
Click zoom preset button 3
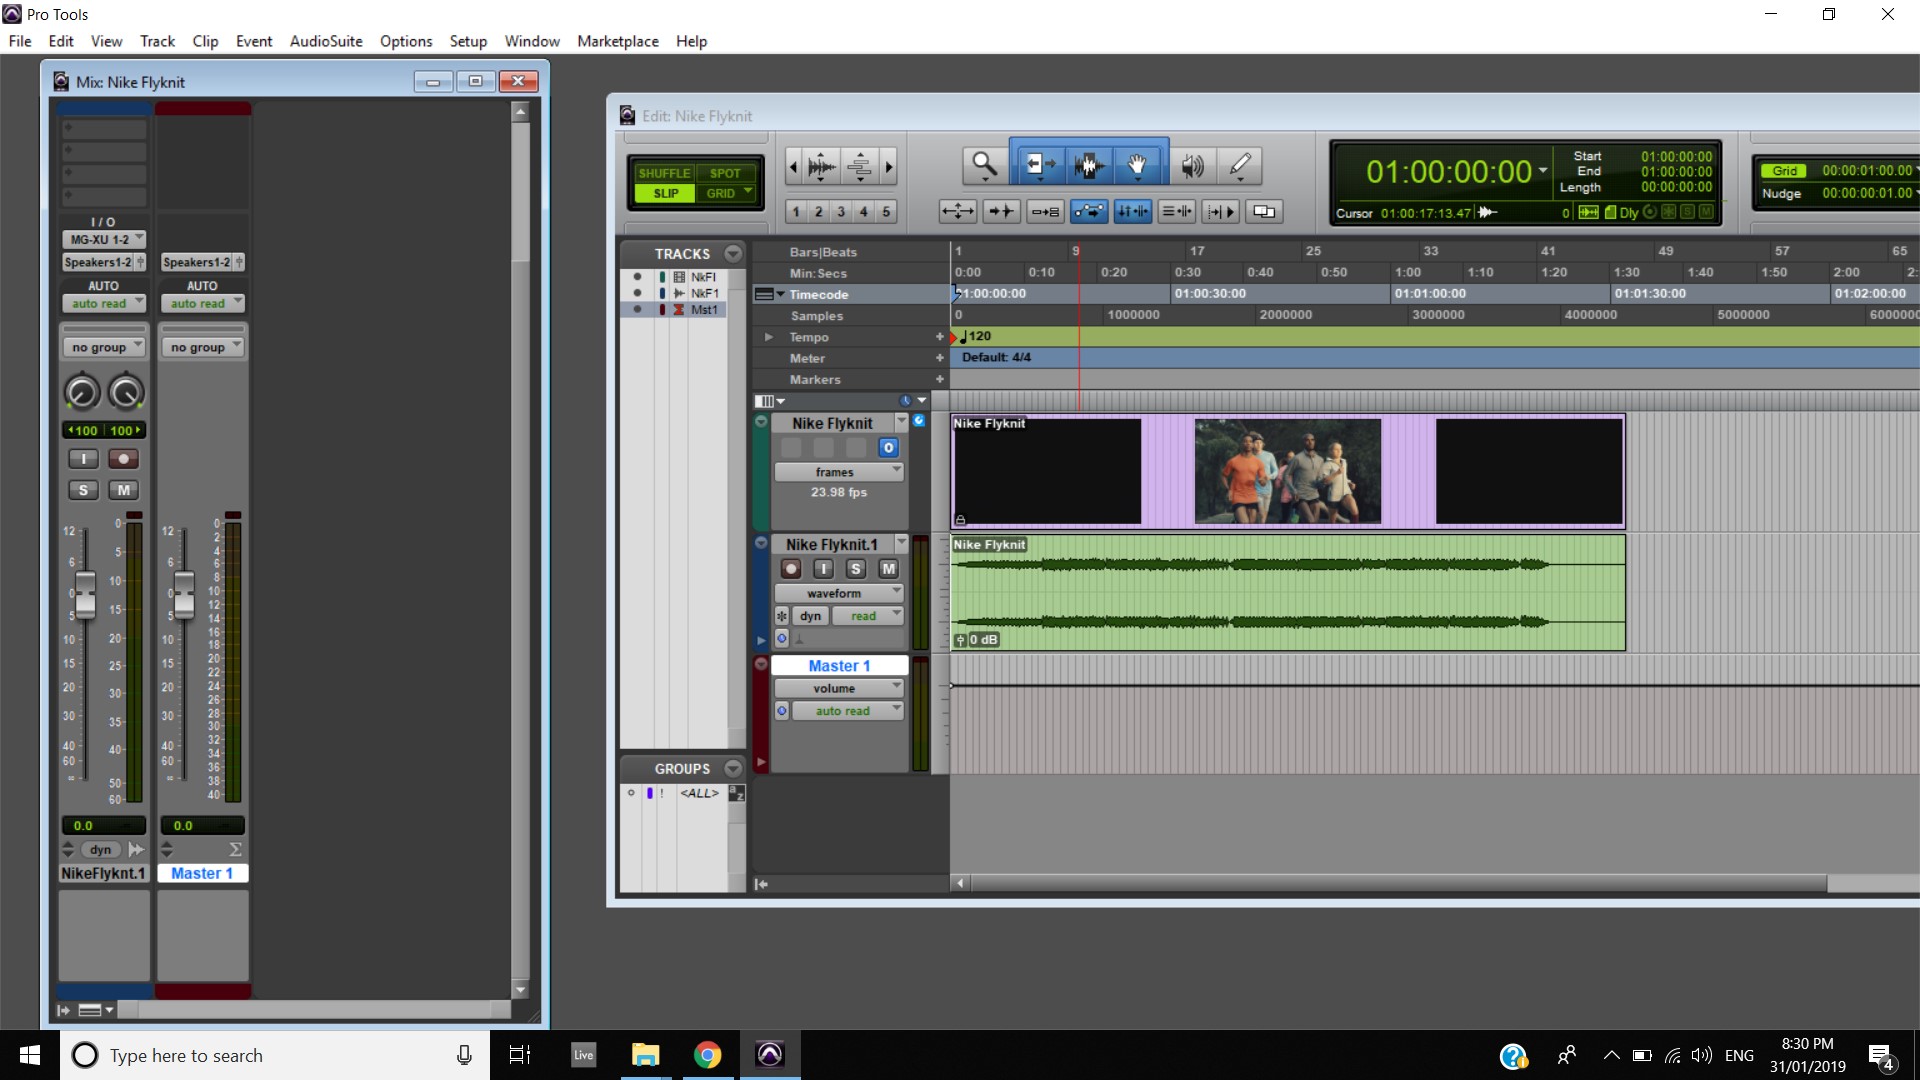point(841,212)
